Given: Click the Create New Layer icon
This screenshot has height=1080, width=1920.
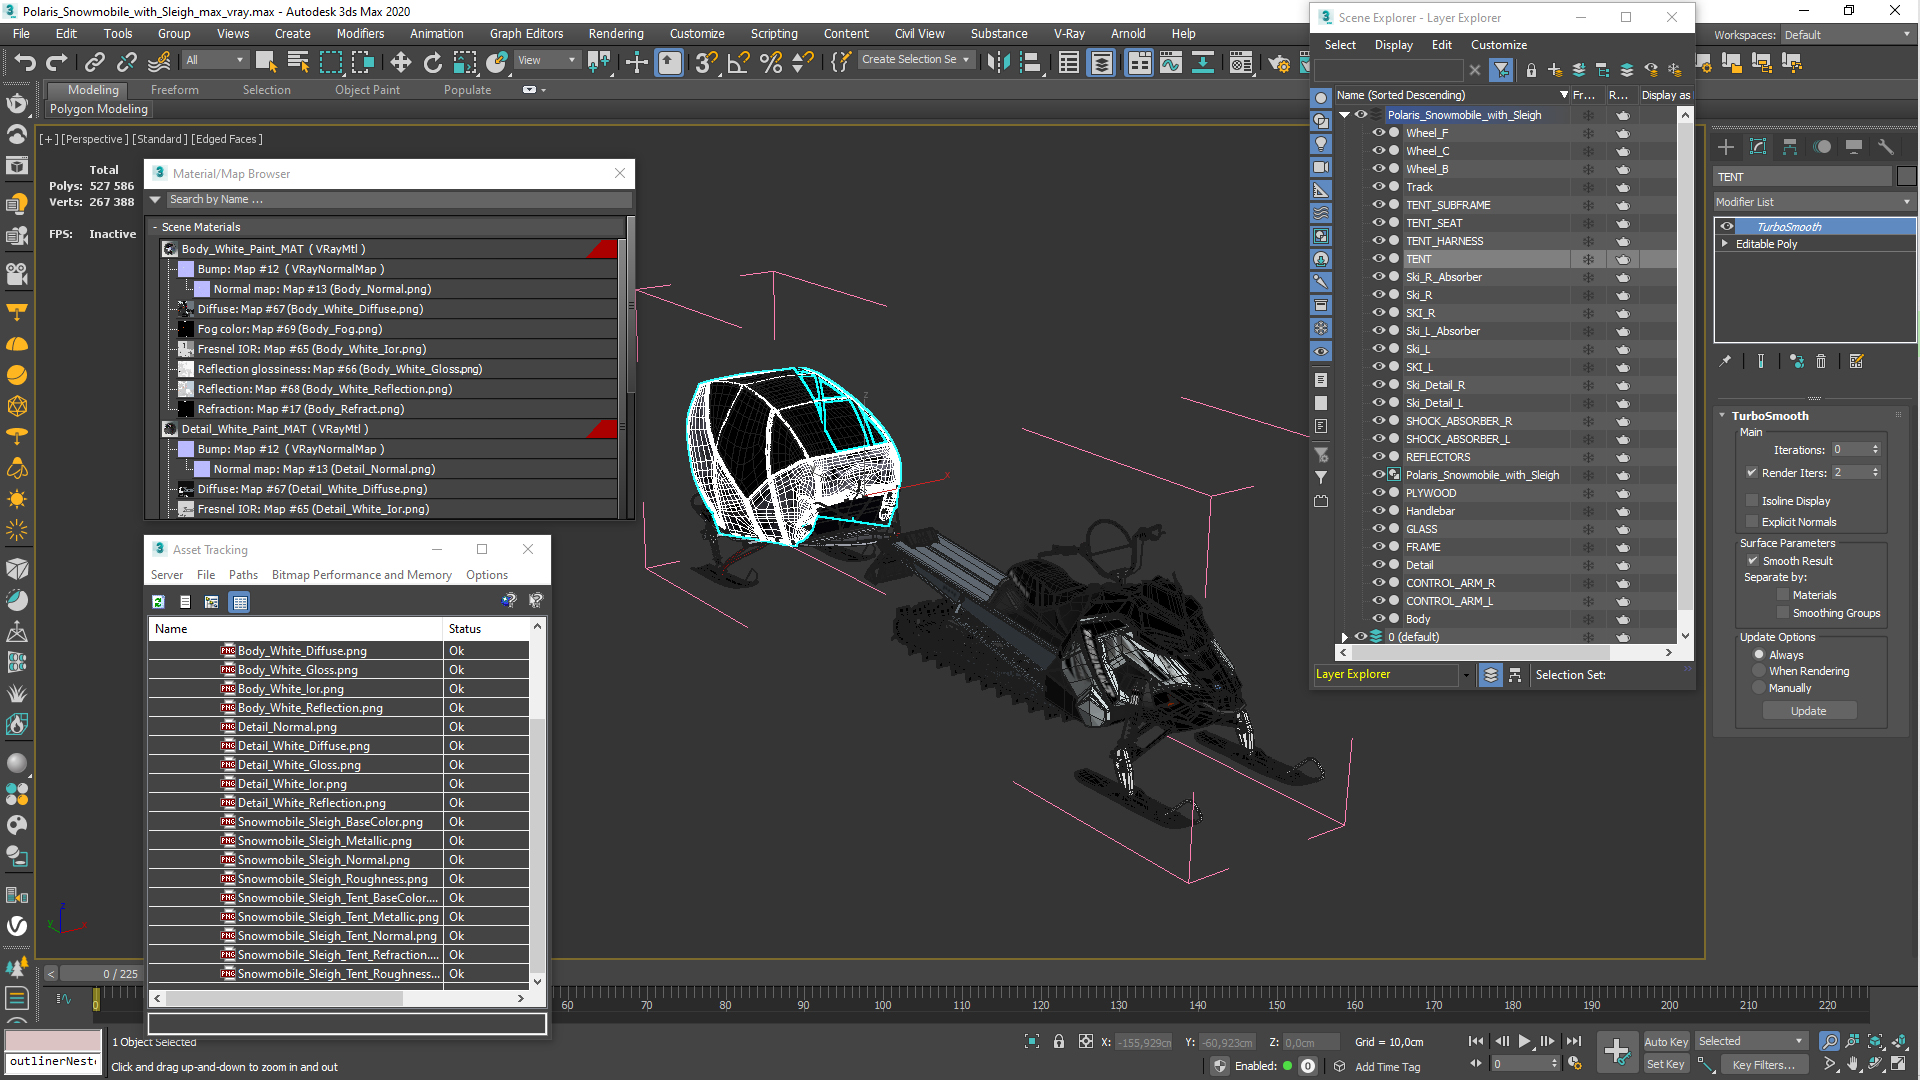Looking at the screenshot, I should pyautogui.click(x=1555, y=70).
